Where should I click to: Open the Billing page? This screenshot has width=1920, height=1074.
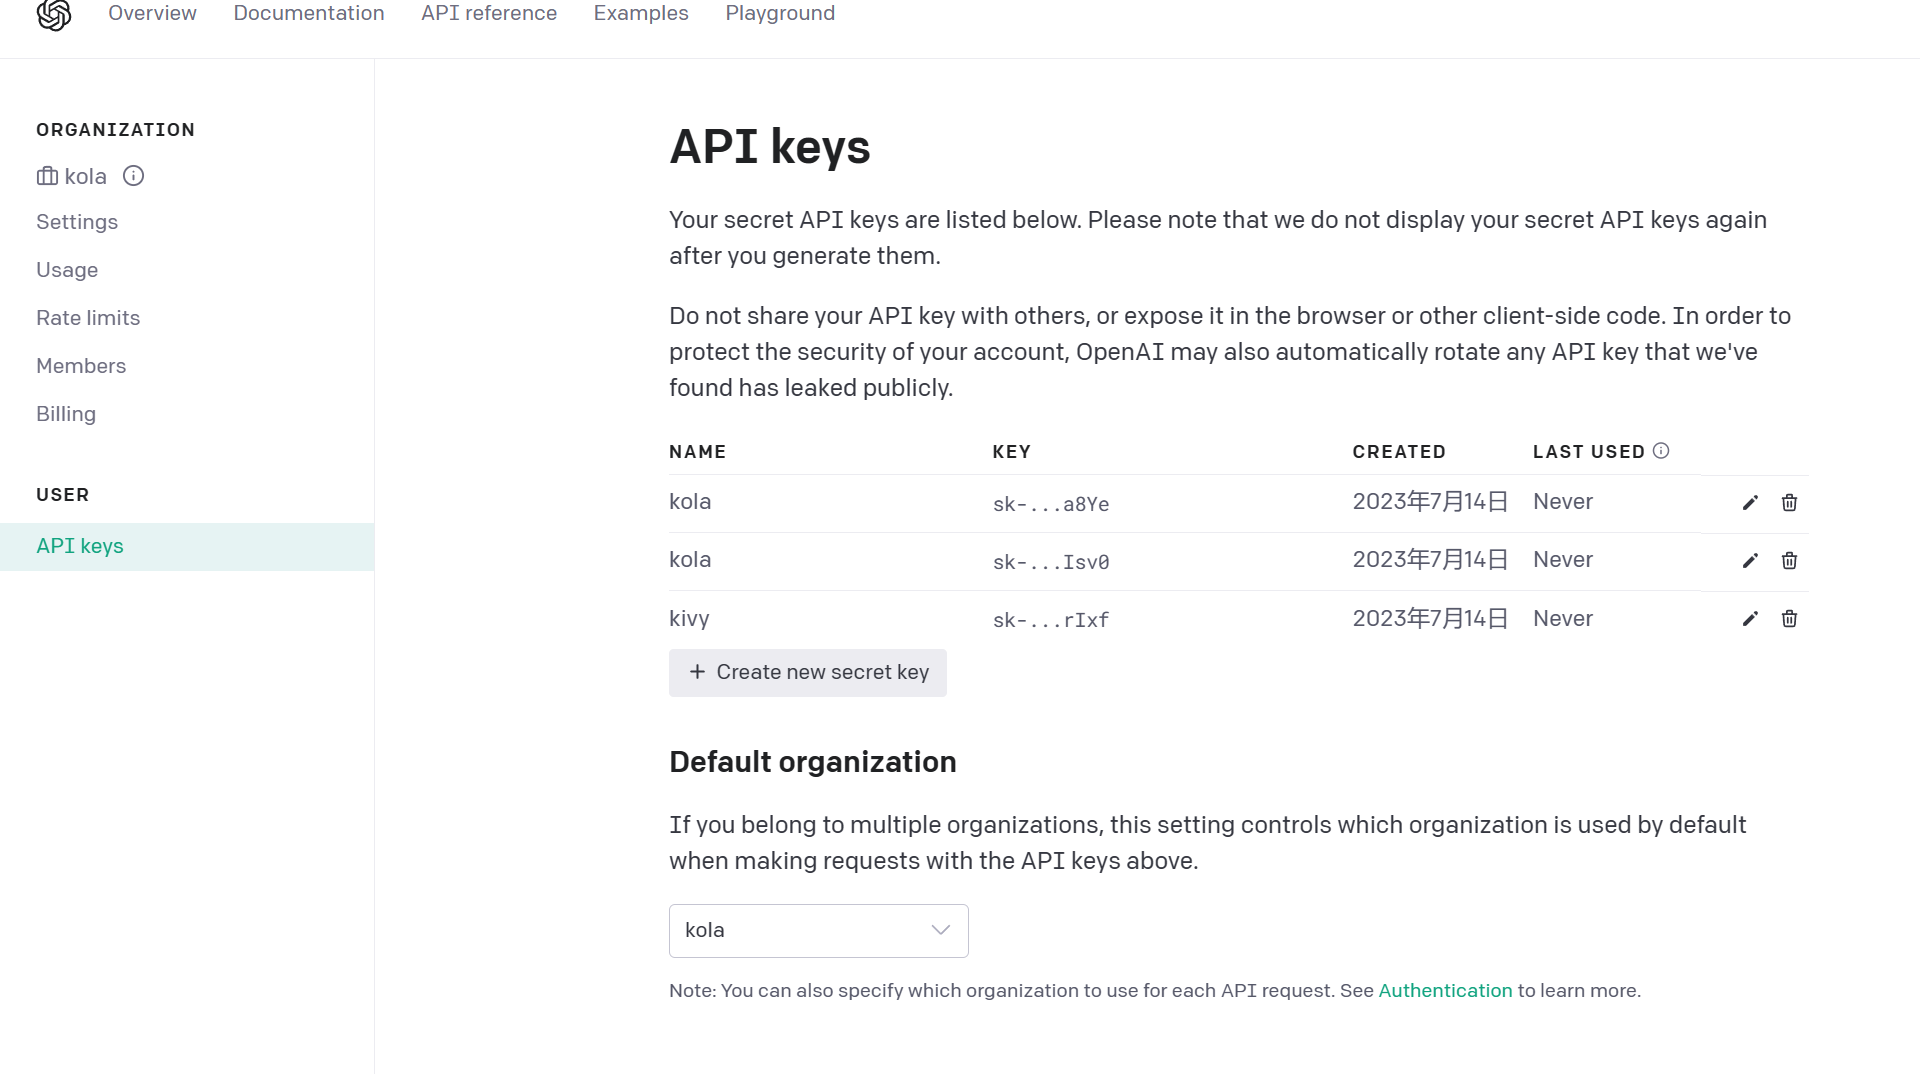[66, 413]
